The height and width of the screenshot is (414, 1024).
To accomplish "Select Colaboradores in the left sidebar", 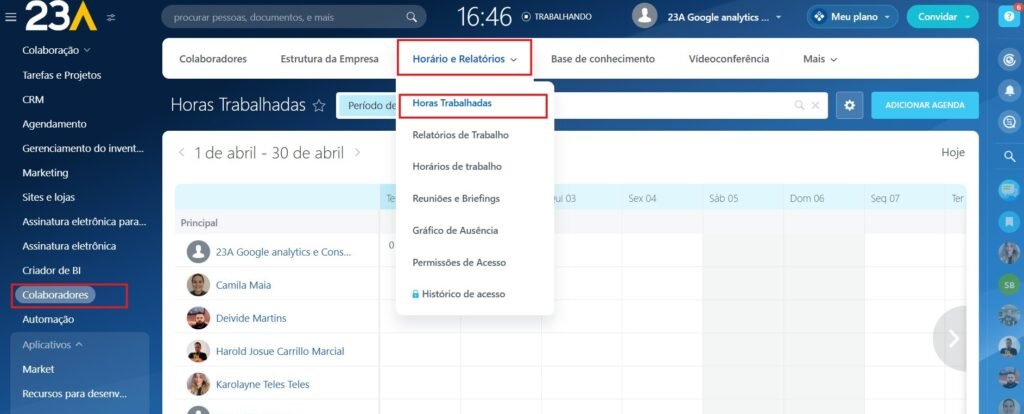I will (x=55, y=295).
